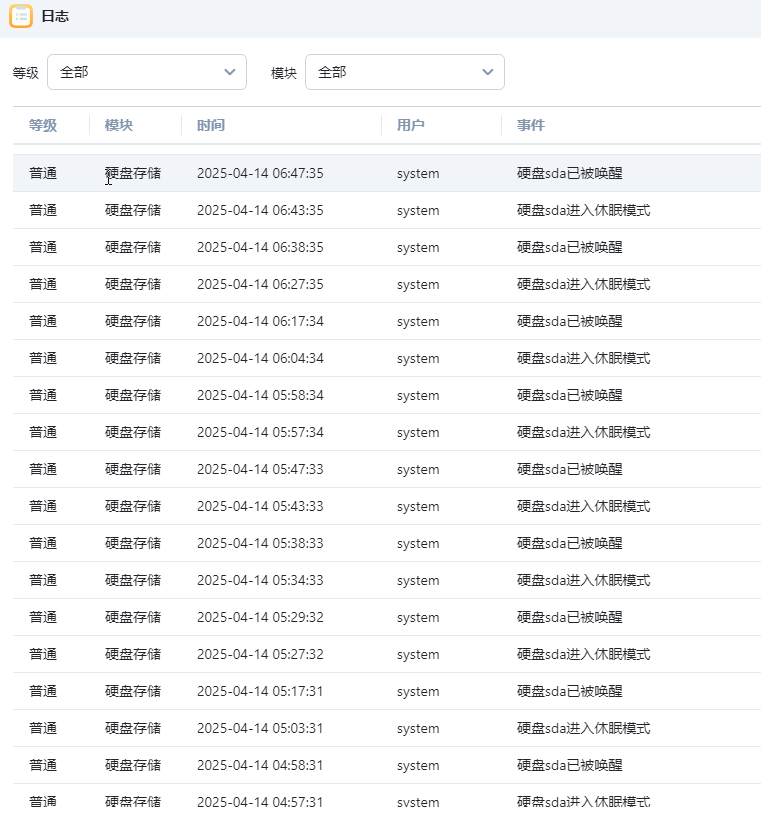Click 硬盘存储 module in 05:47:33 row

click(133, 469)
